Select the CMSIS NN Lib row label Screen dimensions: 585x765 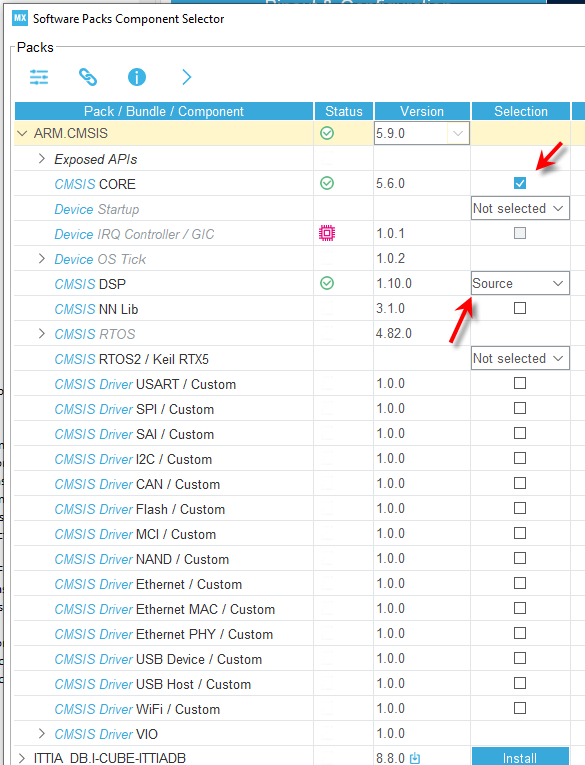coord(96,309)
